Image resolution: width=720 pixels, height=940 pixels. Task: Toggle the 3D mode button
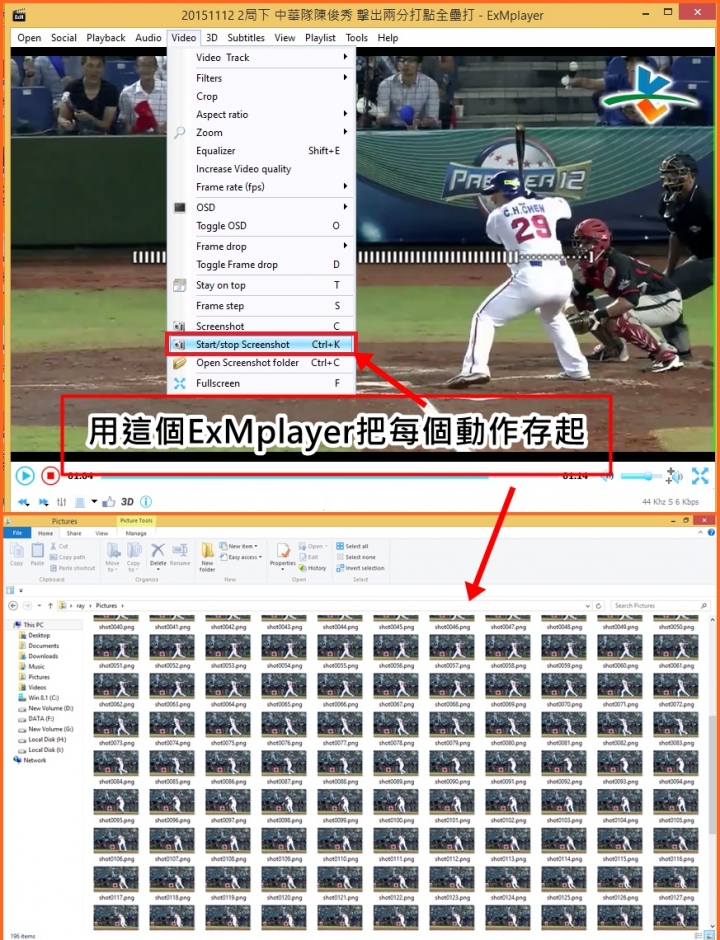(x=127, y=502)
